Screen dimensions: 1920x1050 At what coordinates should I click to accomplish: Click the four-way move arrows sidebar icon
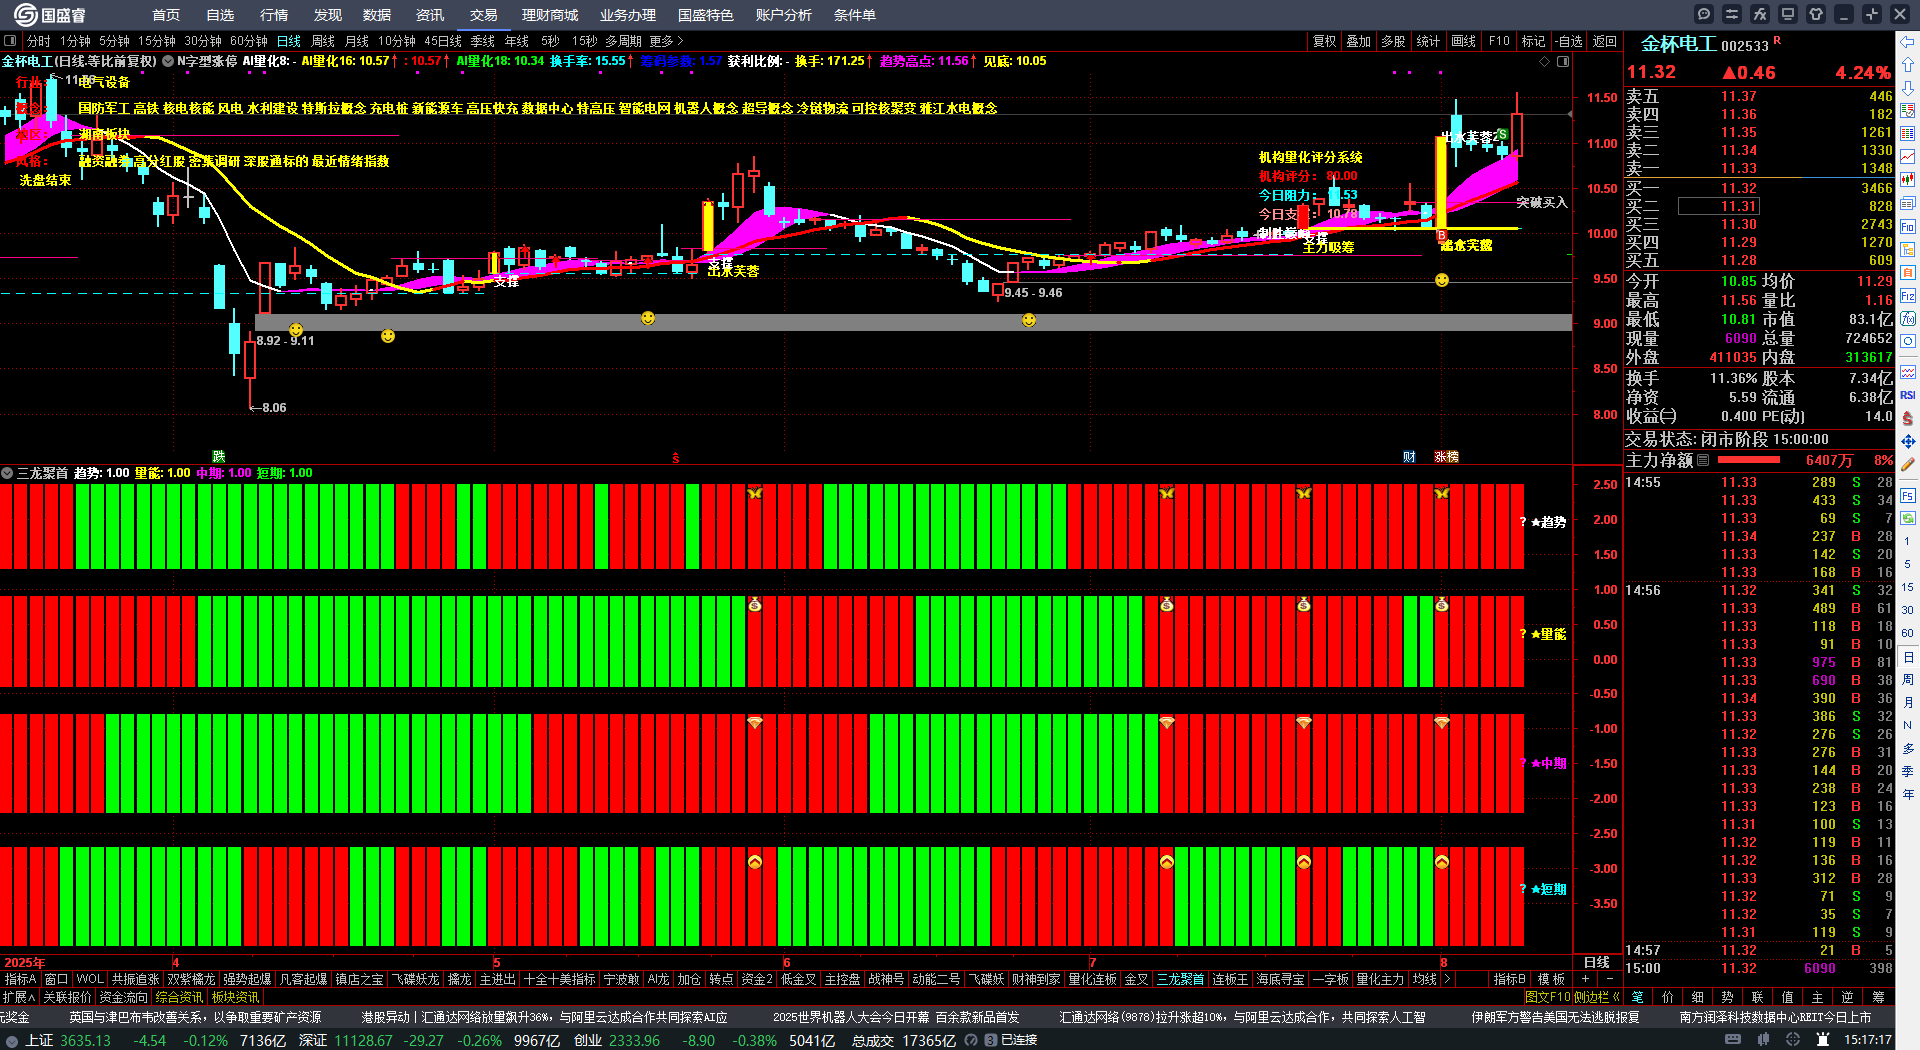point(1908,441)
